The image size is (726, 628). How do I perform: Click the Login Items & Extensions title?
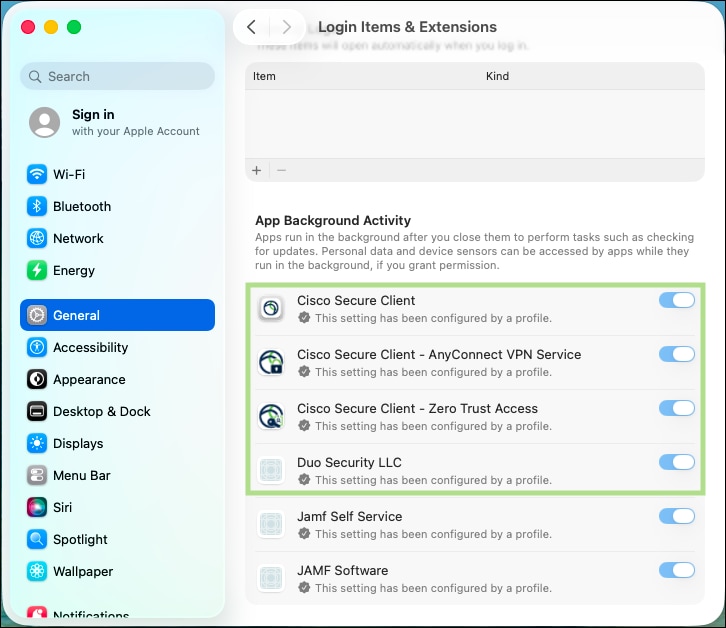pos(407,27)
